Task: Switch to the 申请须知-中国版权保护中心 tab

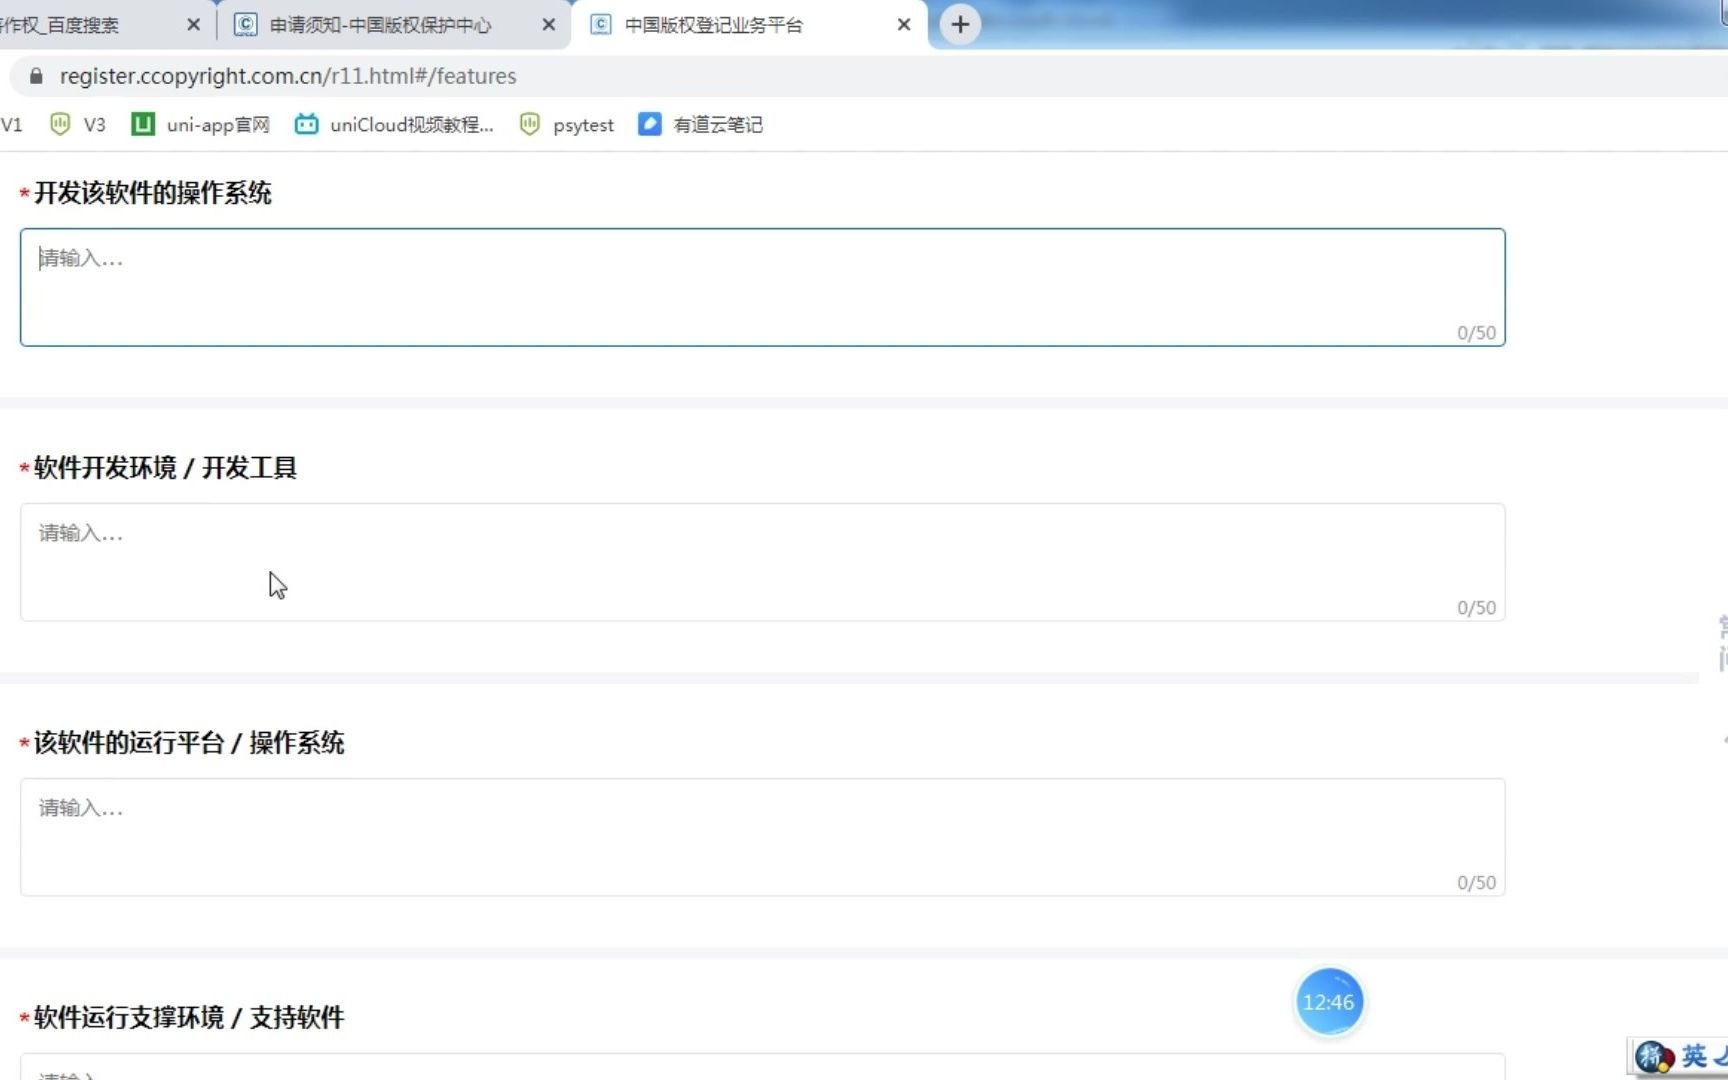Action: click(395, 25)
